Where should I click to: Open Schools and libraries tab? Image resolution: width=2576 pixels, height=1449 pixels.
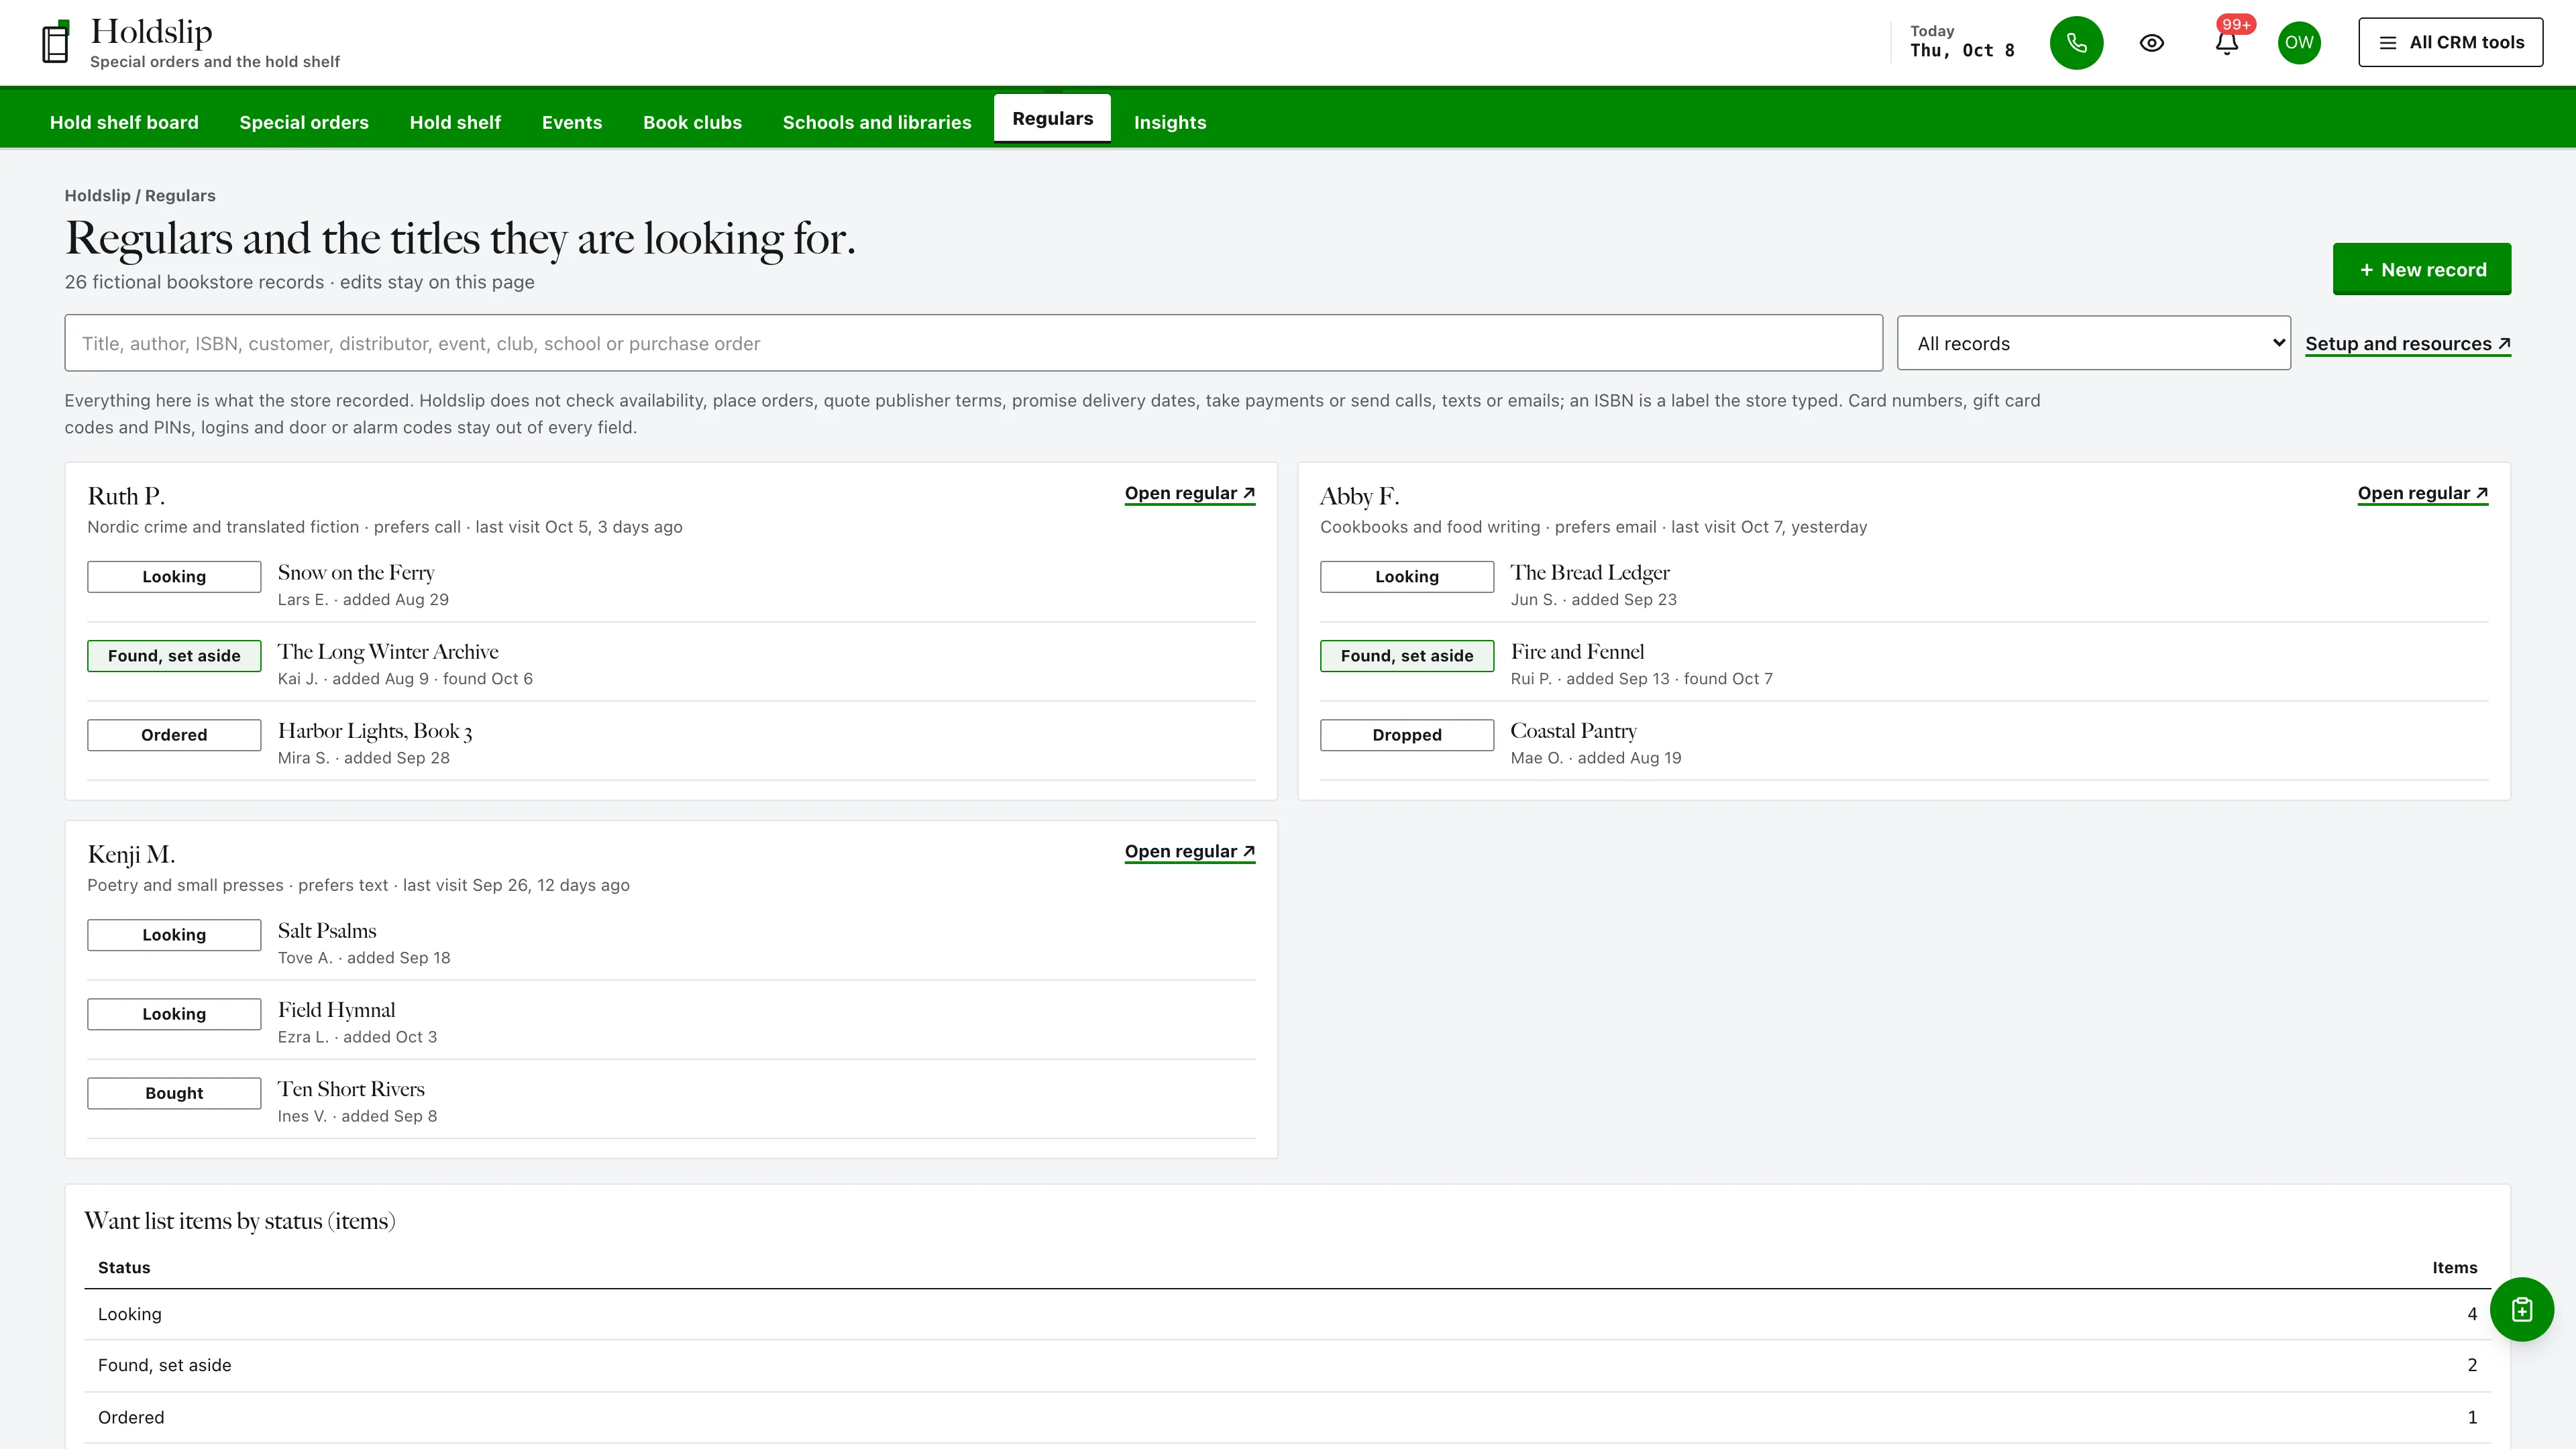[x=877, y=122]
